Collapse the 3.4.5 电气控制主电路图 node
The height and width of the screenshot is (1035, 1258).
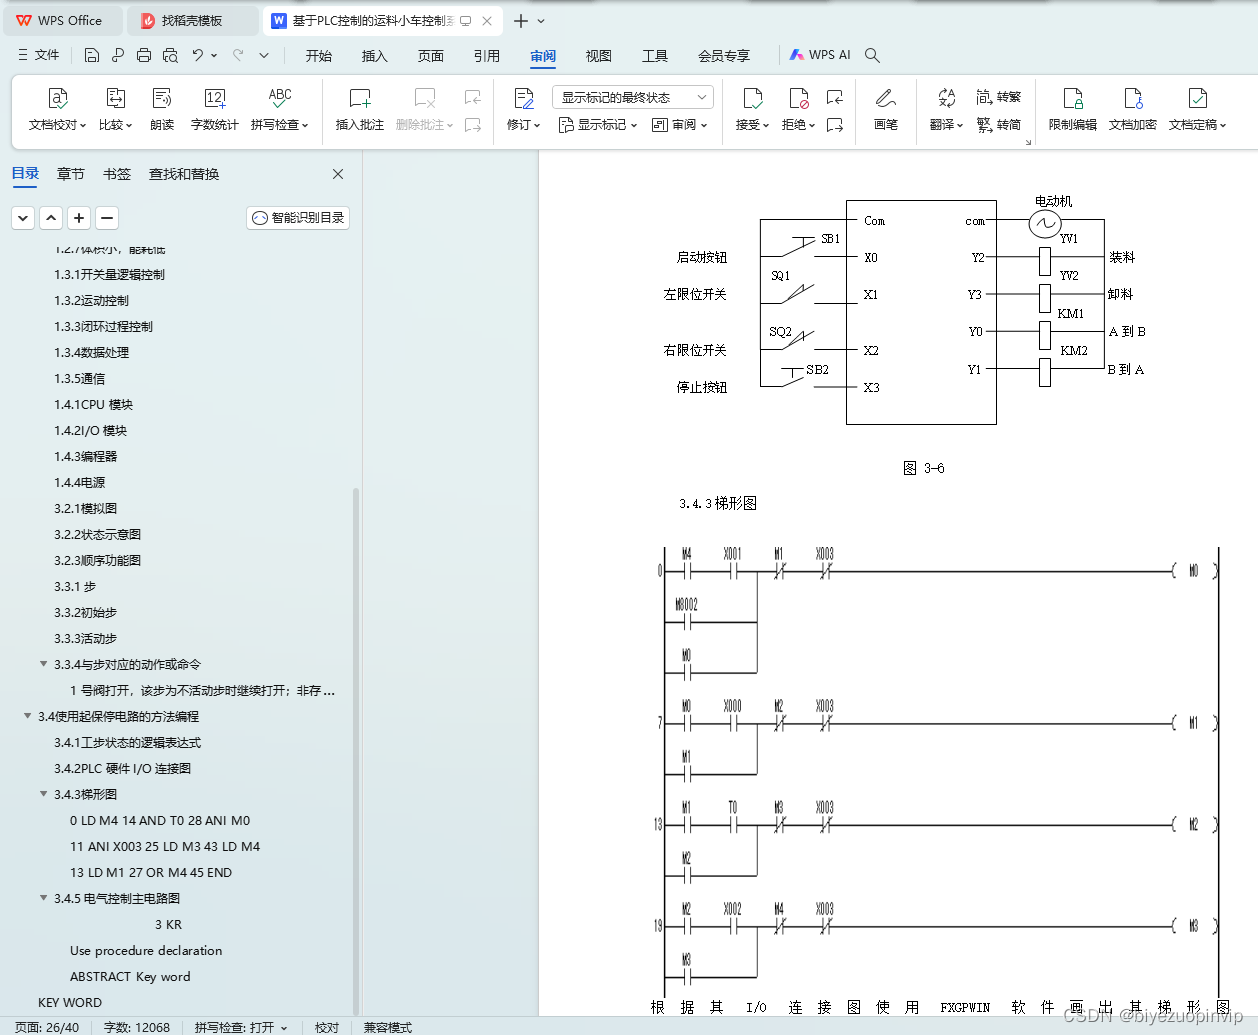[43, 898]
